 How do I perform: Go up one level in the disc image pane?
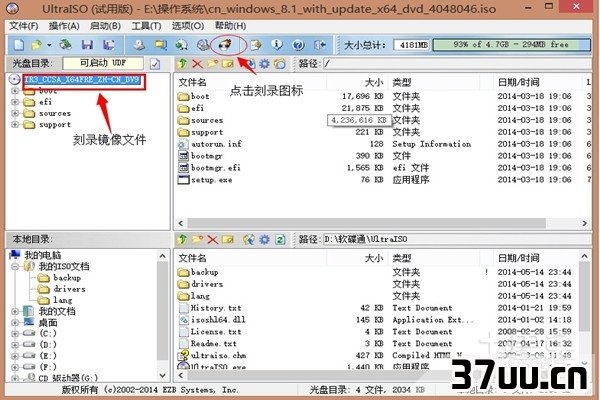[x=183, y=64]
